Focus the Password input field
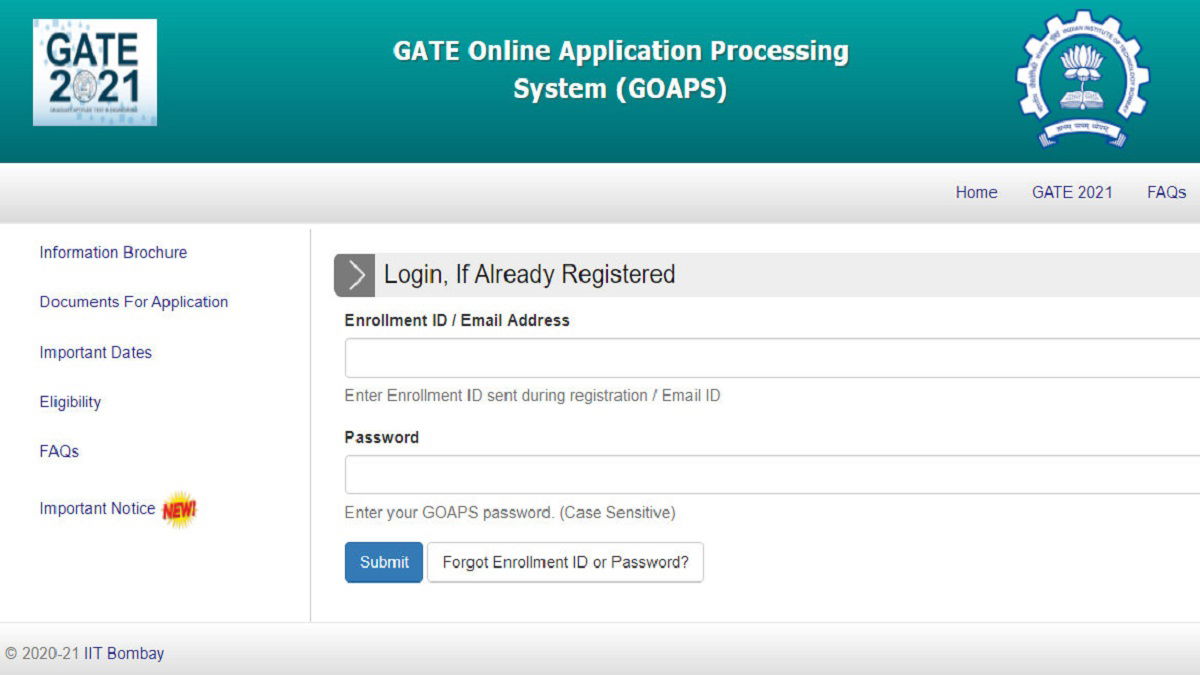 [x=772, y=475]
